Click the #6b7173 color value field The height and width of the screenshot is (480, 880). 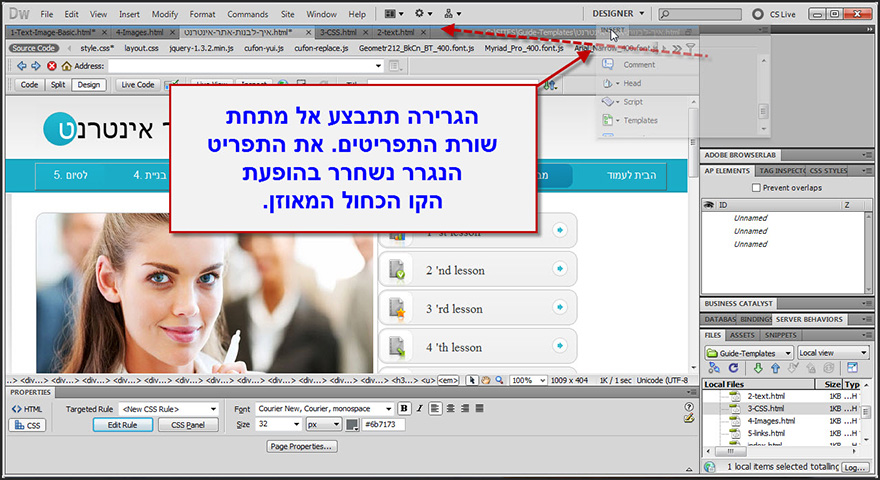383,424
